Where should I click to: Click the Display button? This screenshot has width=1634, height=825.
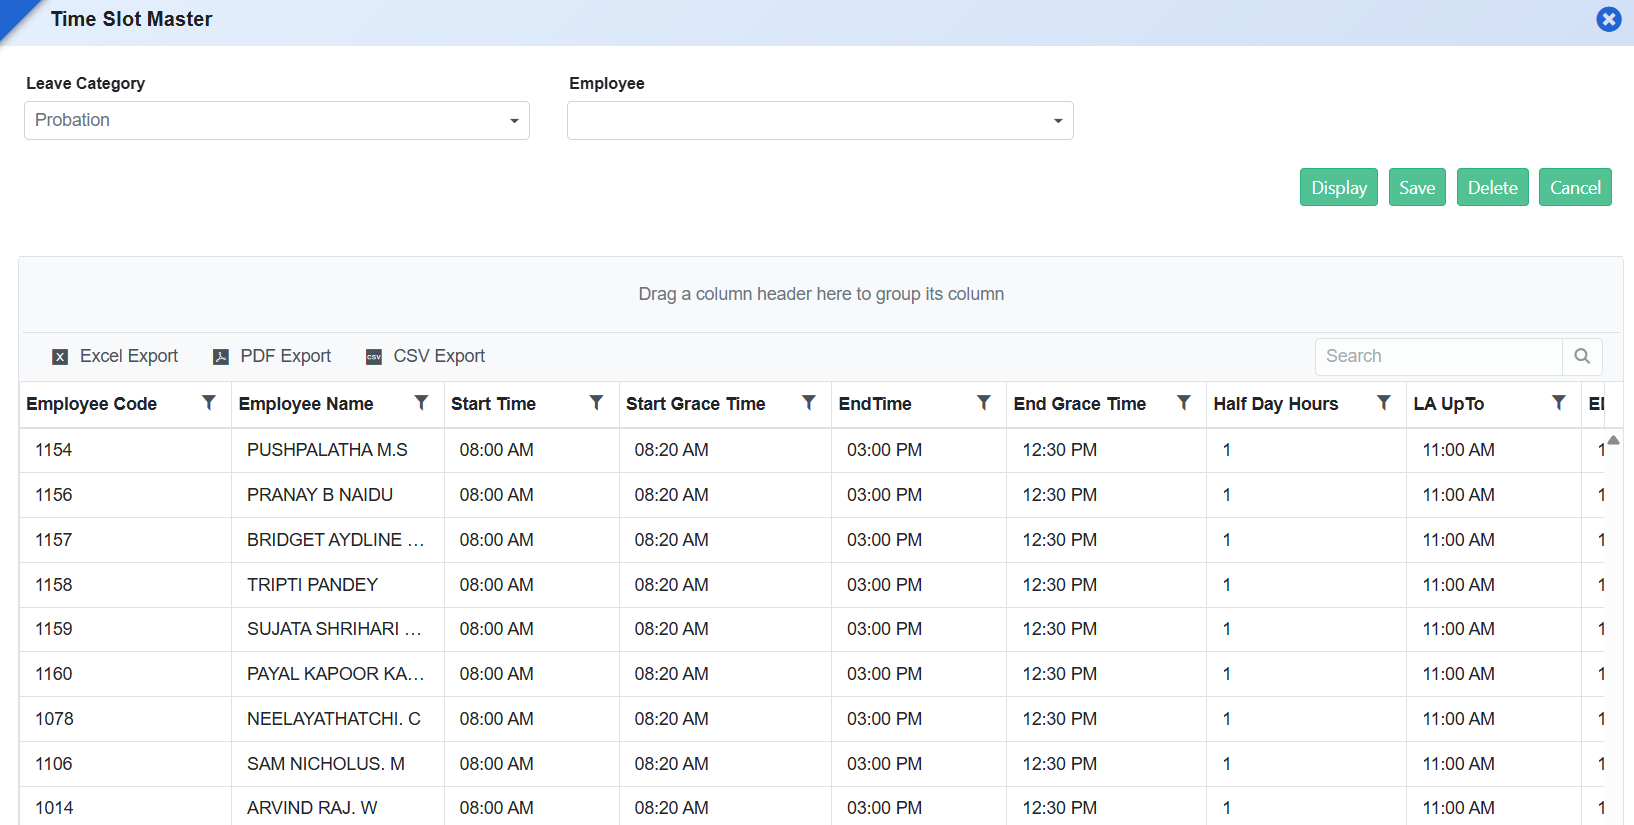click(1339, 187)
